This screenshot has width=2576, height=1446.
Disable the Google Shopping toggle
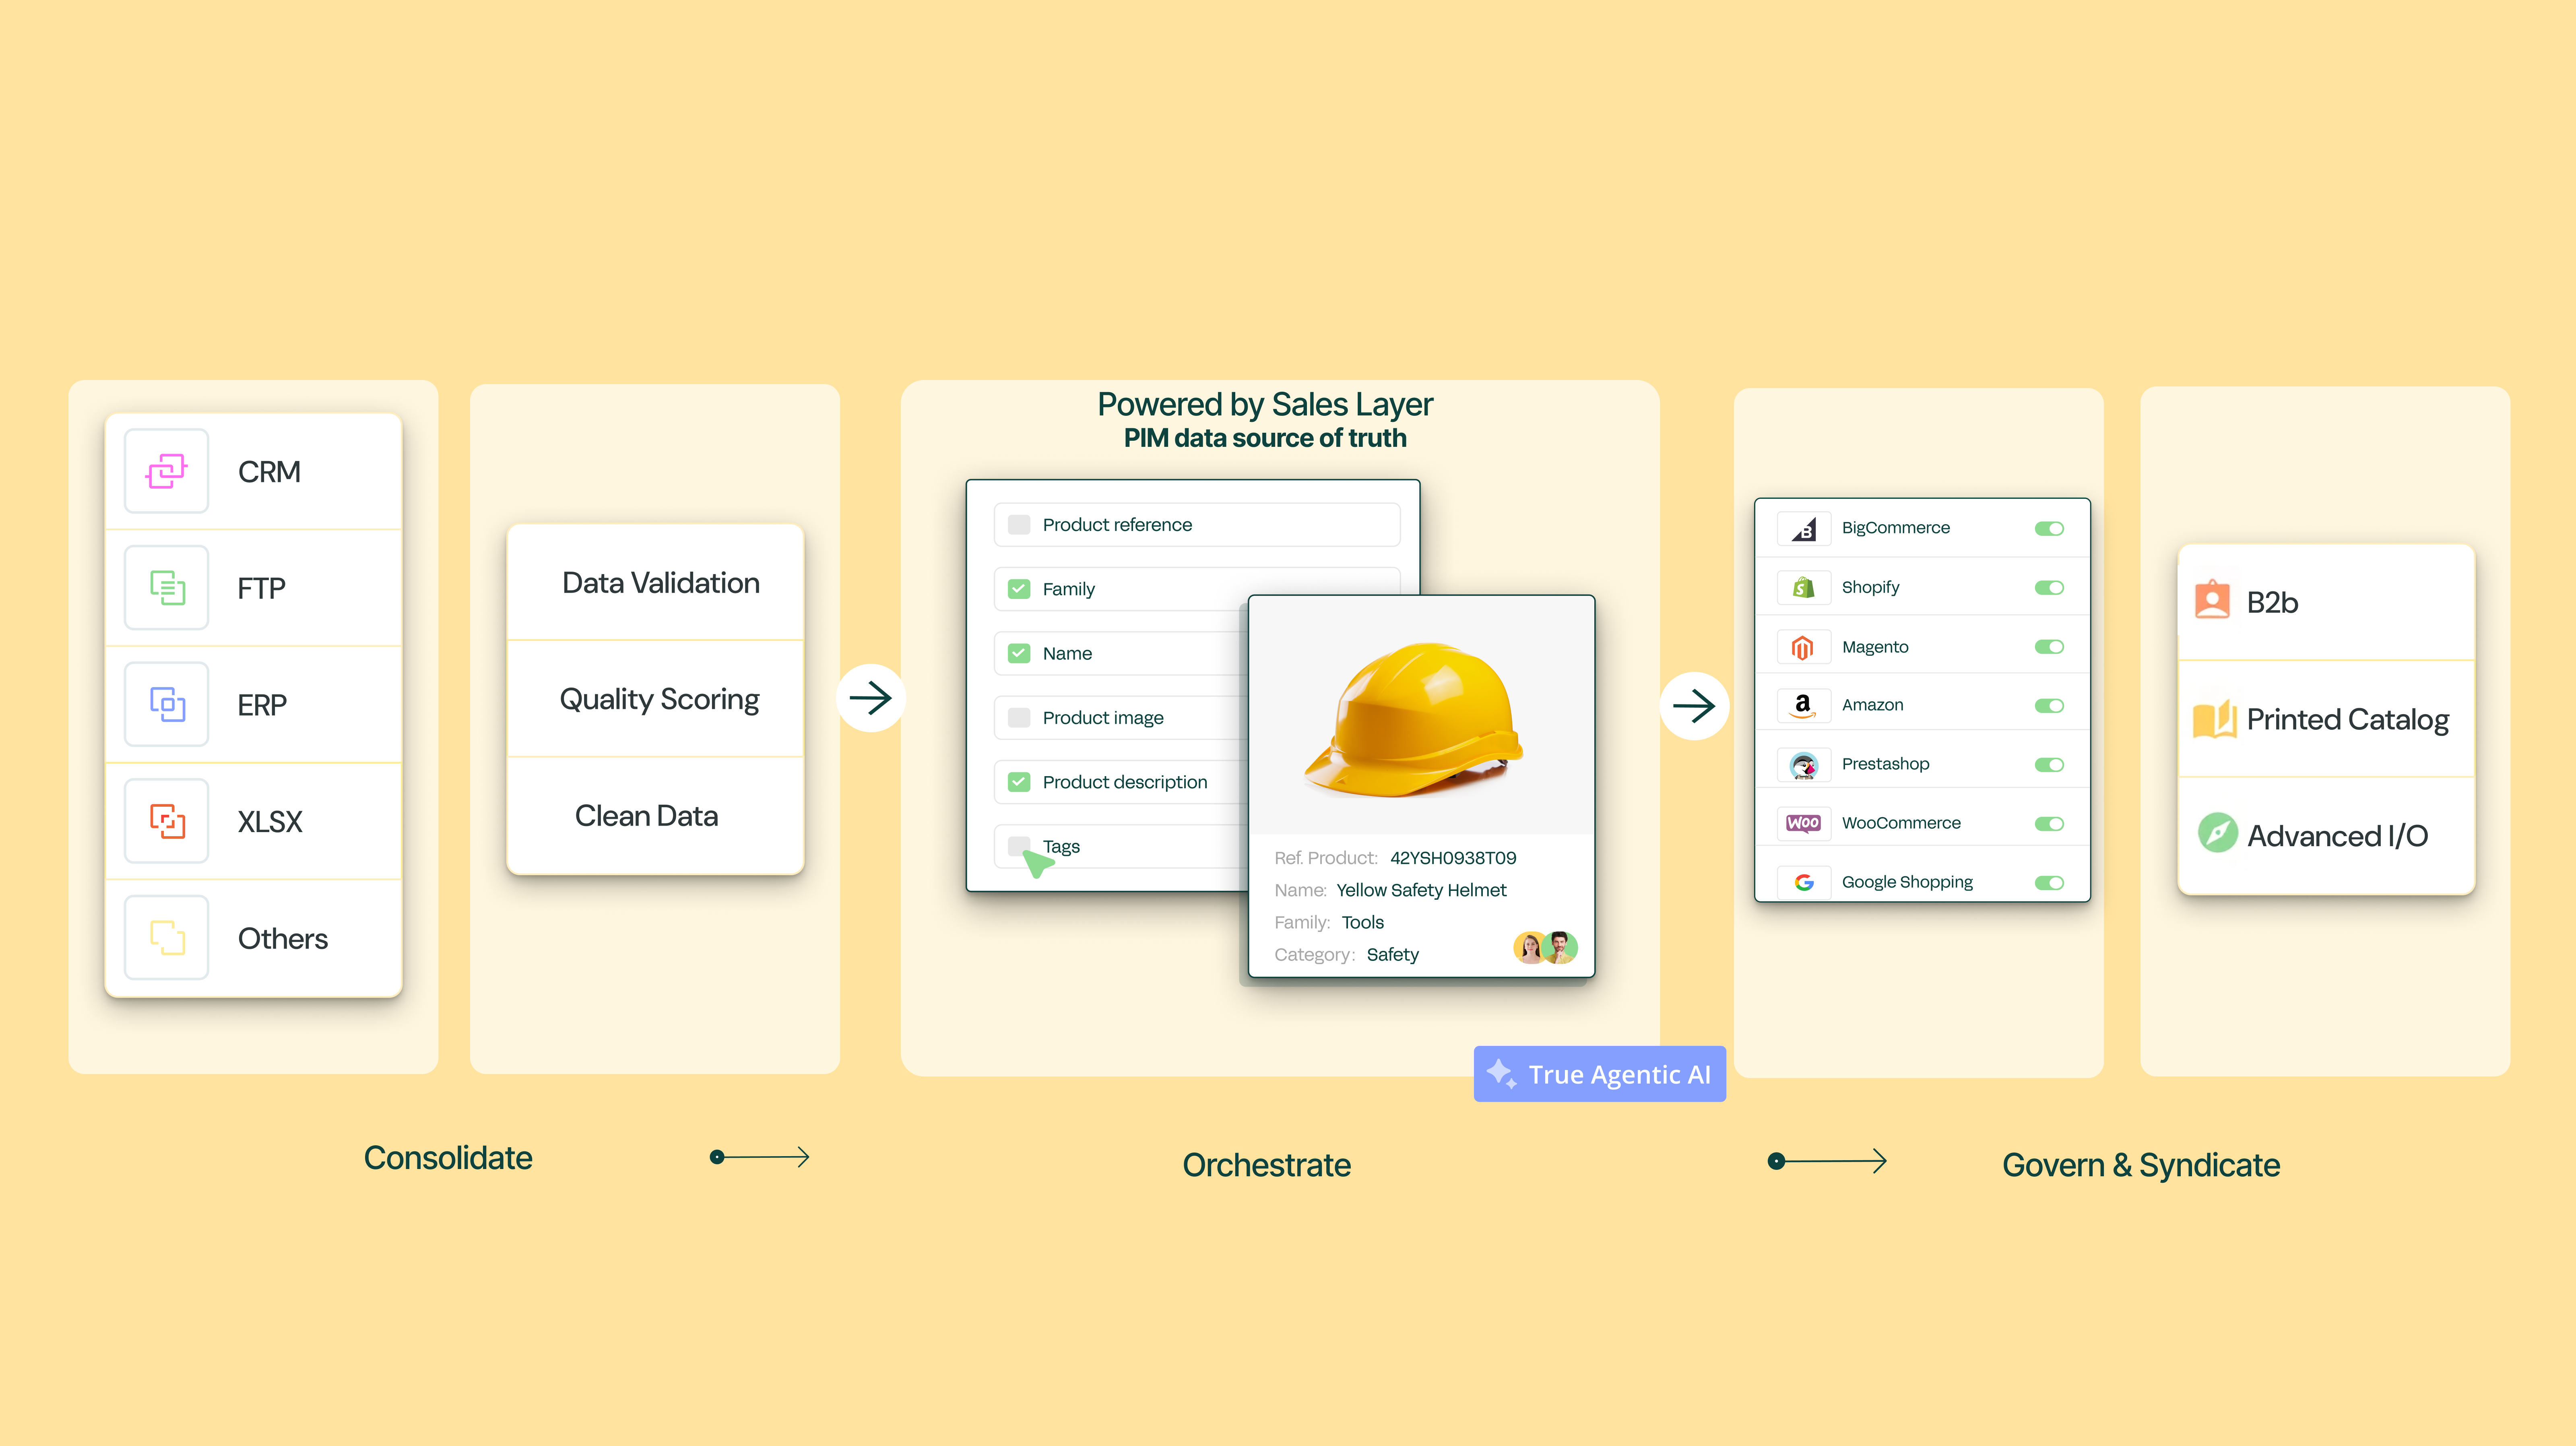(x=2049, y=883)
